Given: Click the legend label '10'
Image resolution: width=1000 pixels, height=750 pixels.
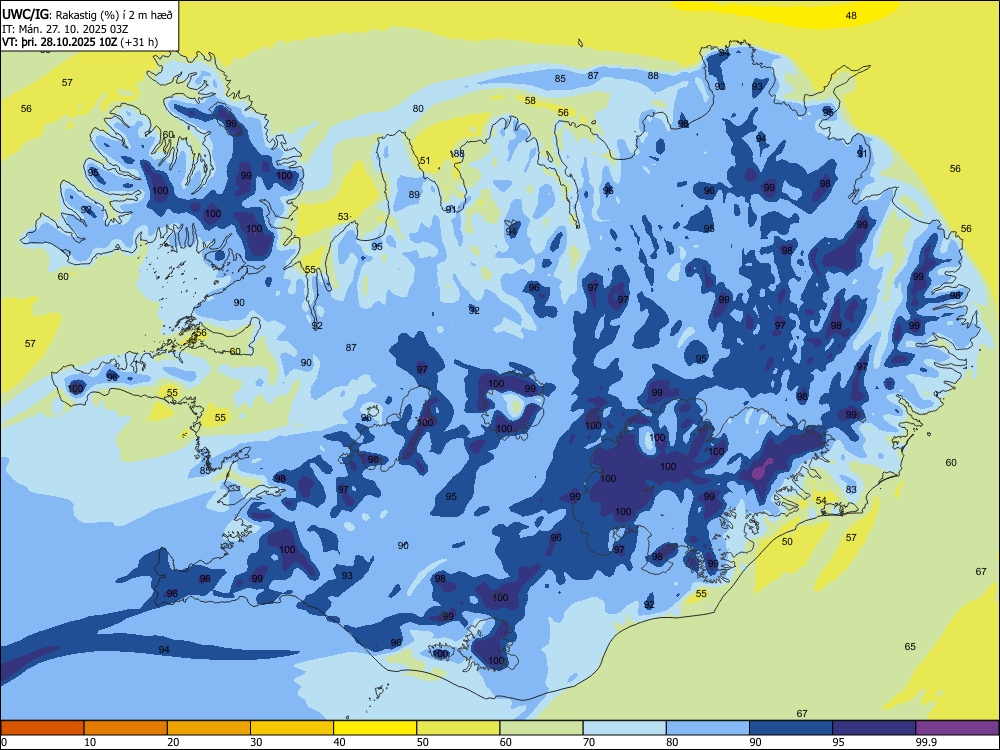Looking at the screenshot, I should coord(90,742).
